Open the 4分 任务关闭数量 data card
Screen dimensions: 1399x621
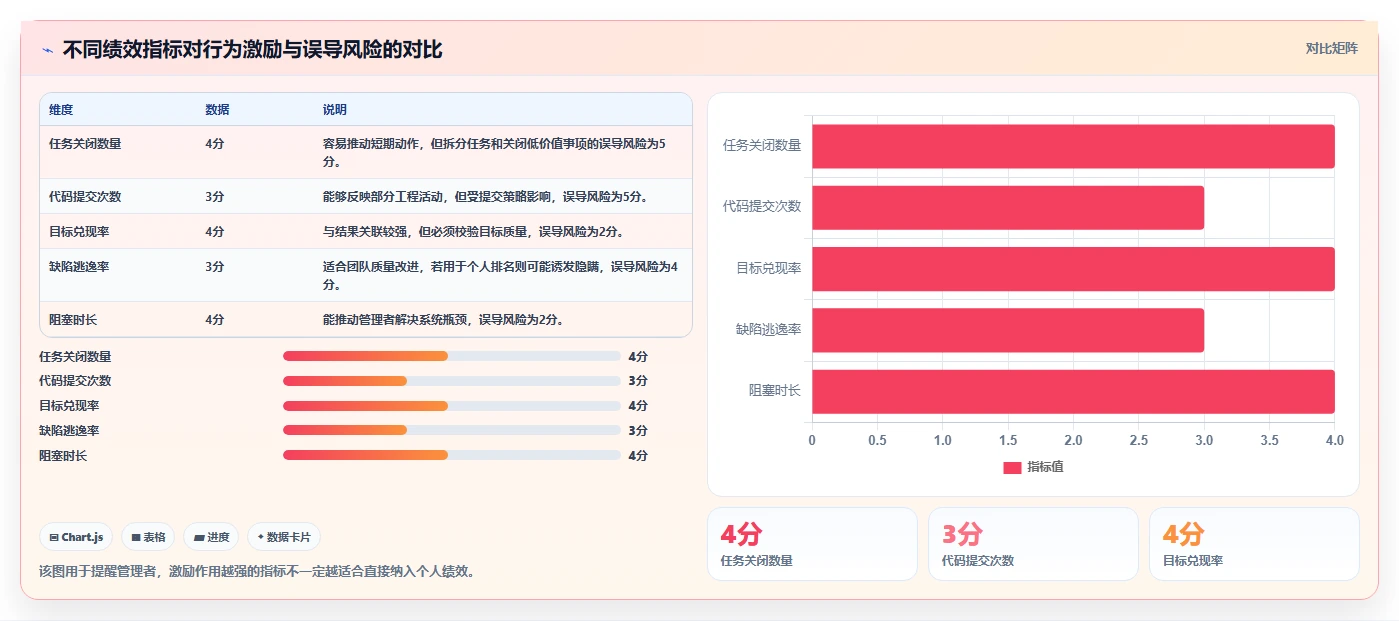tap(812, 544)
